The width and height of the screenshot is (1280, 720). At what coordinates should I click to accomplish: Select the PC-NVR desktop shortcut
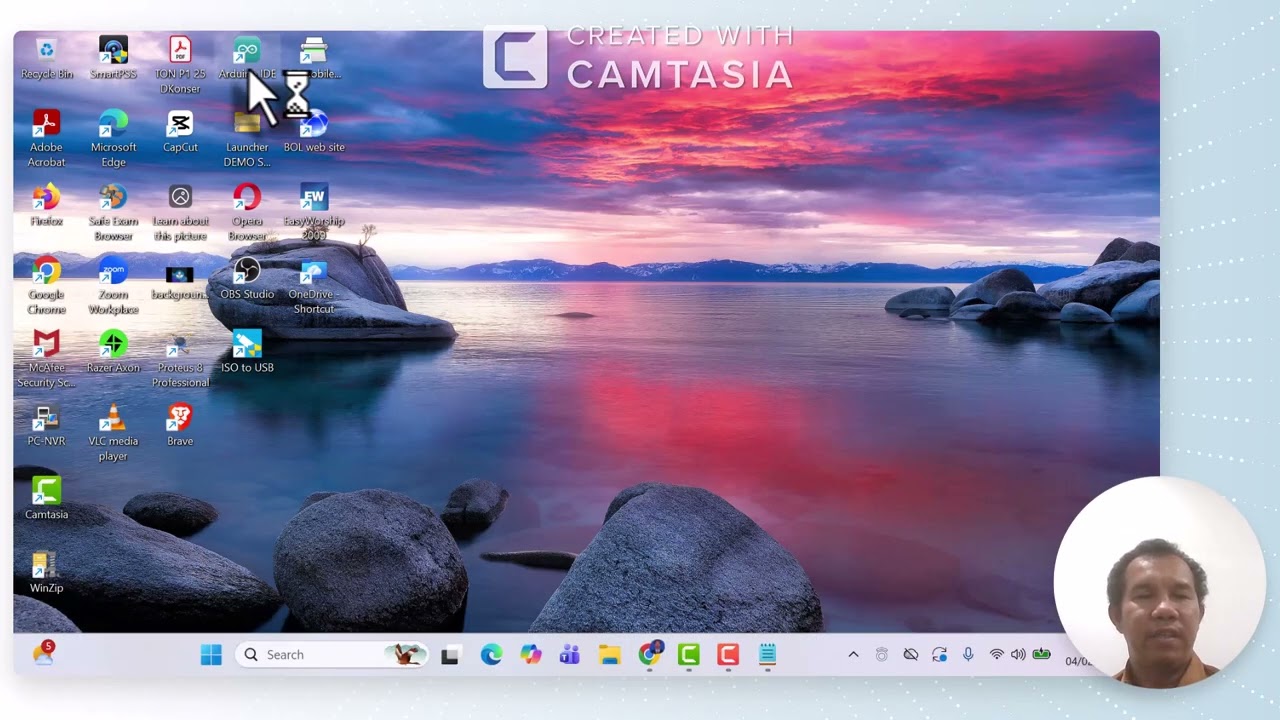(46, 426)
